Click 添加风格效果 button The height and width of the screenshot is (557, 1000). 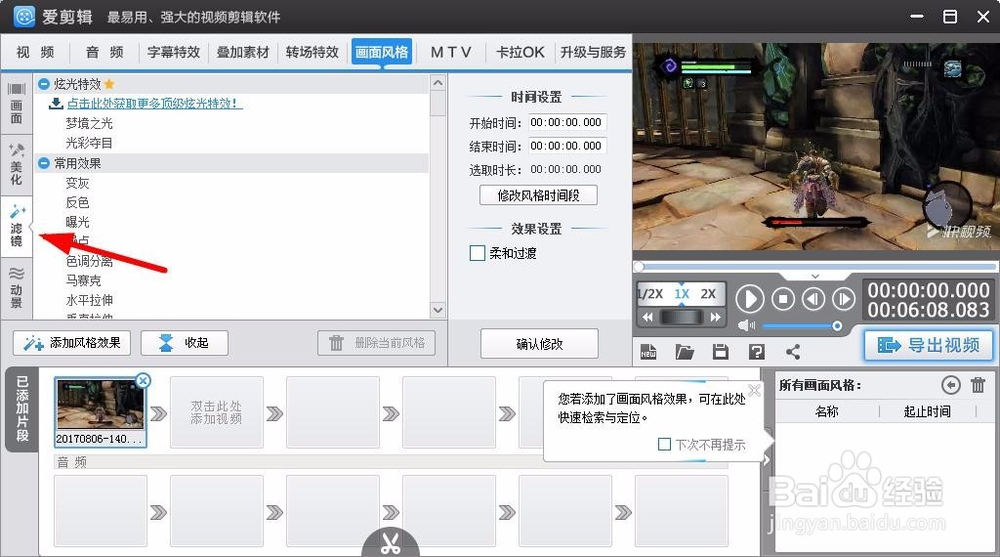tap(71, 343)
